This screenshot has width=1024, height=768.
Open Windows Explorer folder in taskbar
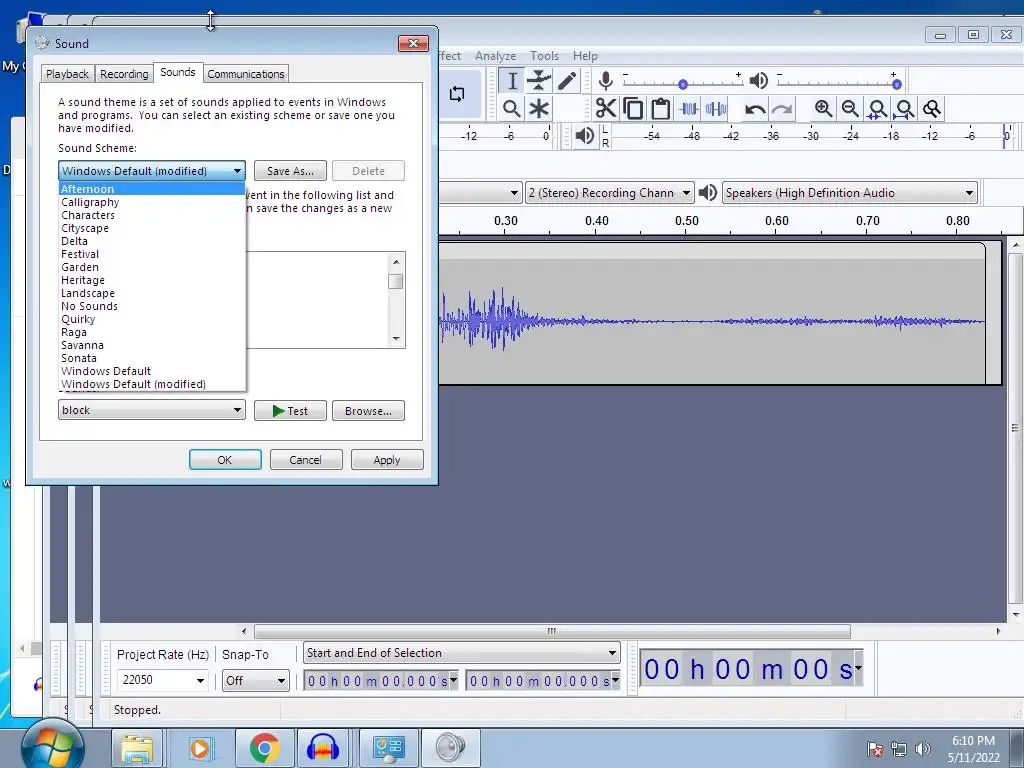click(x=137, y=748)
